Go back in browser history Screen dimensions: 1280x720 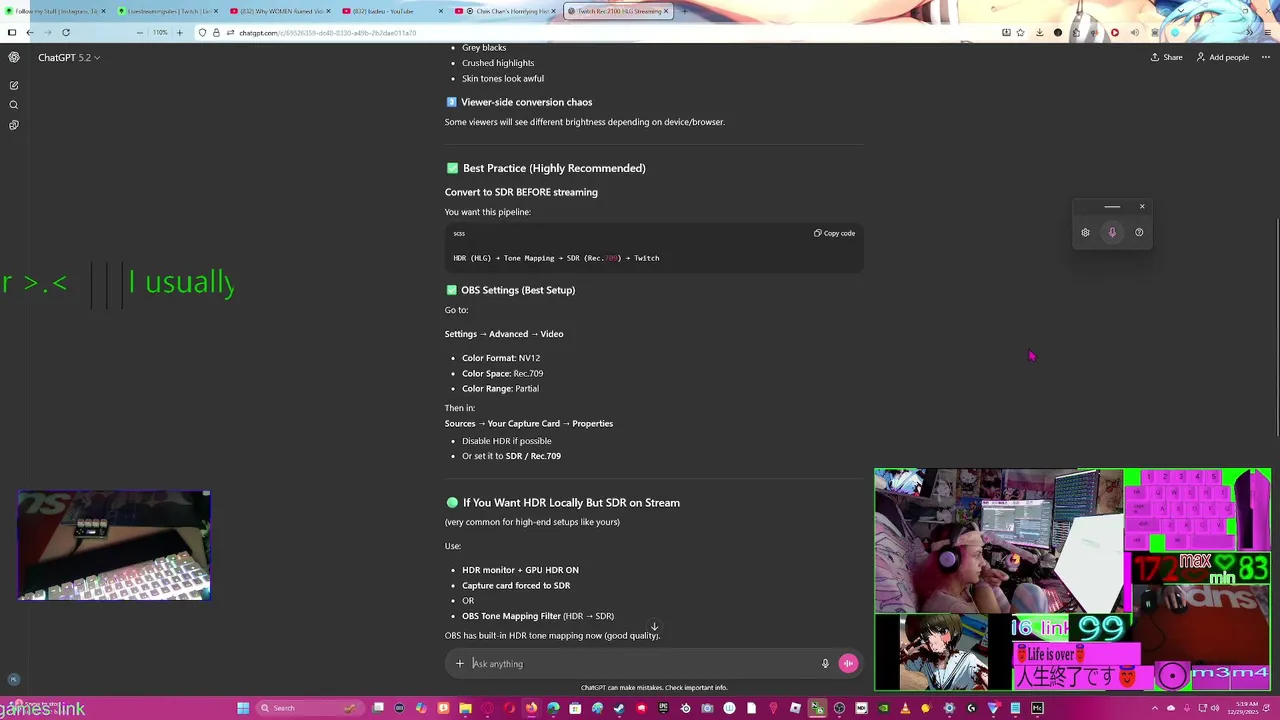pyautogui.click(x=30, y=32)
